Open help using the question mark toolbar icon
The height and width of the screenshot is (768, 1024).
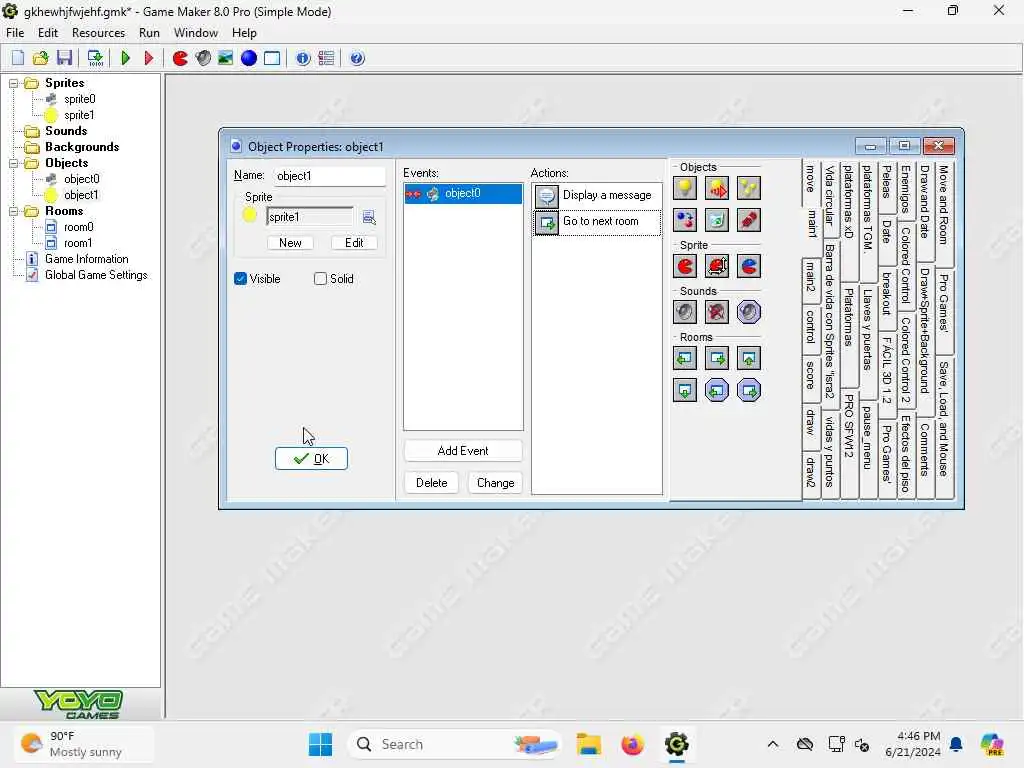click(x=357, y=58)
